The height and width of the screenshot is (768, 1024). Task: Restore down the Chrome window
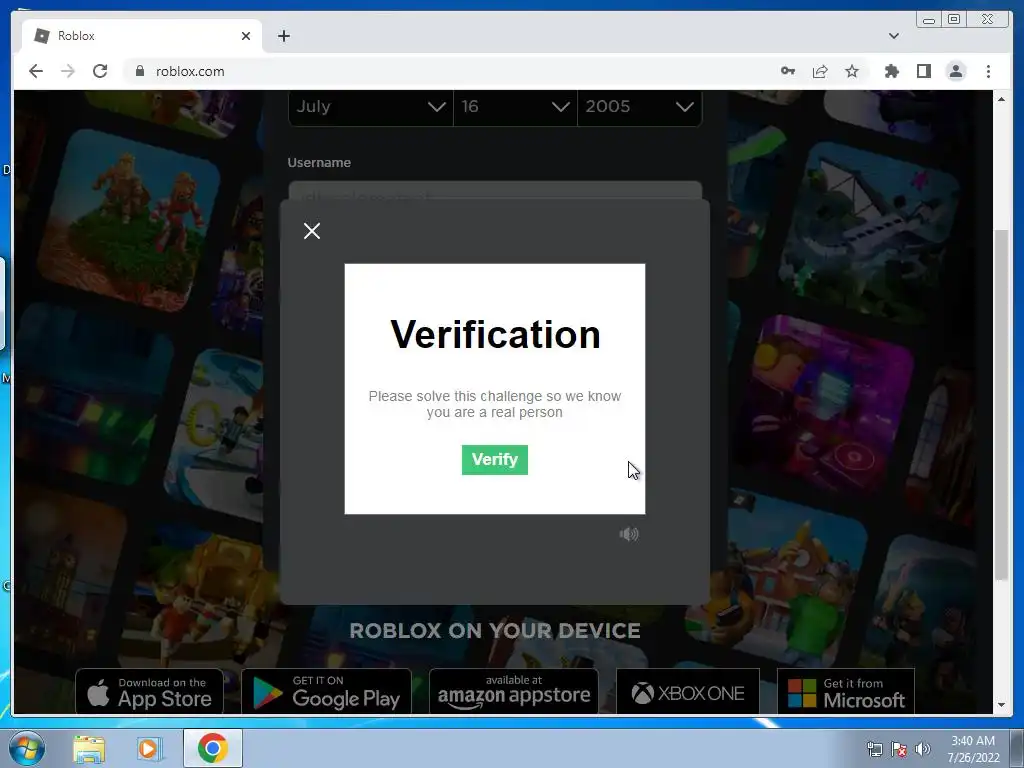pyautogui.click(x=954, y=20)
